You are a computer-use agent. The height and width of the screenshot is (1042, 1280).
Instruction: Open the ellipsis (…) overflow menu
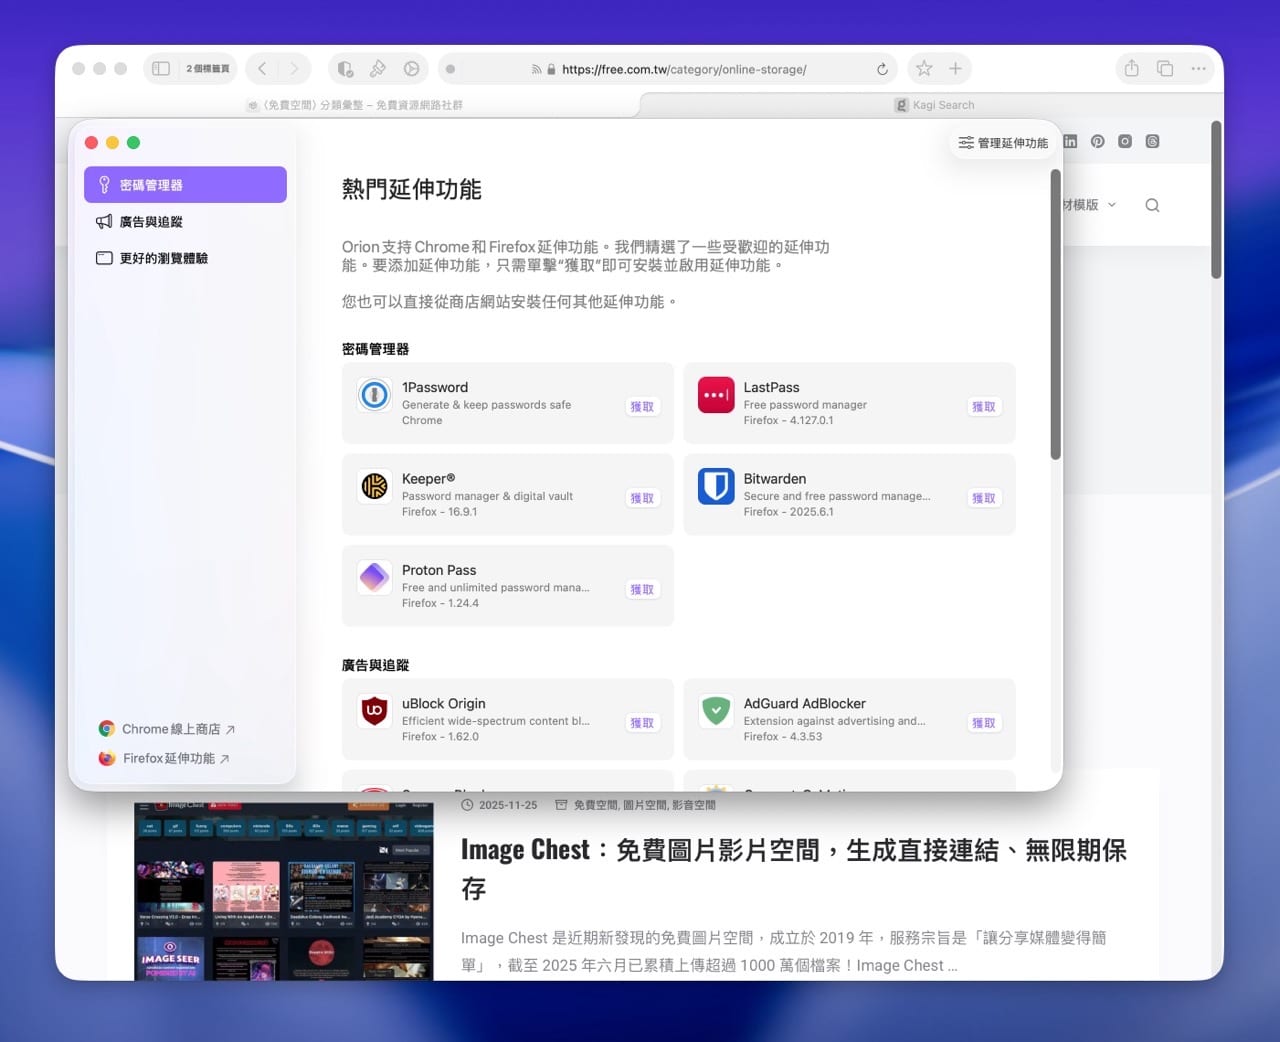click(x=1198, y=68)
